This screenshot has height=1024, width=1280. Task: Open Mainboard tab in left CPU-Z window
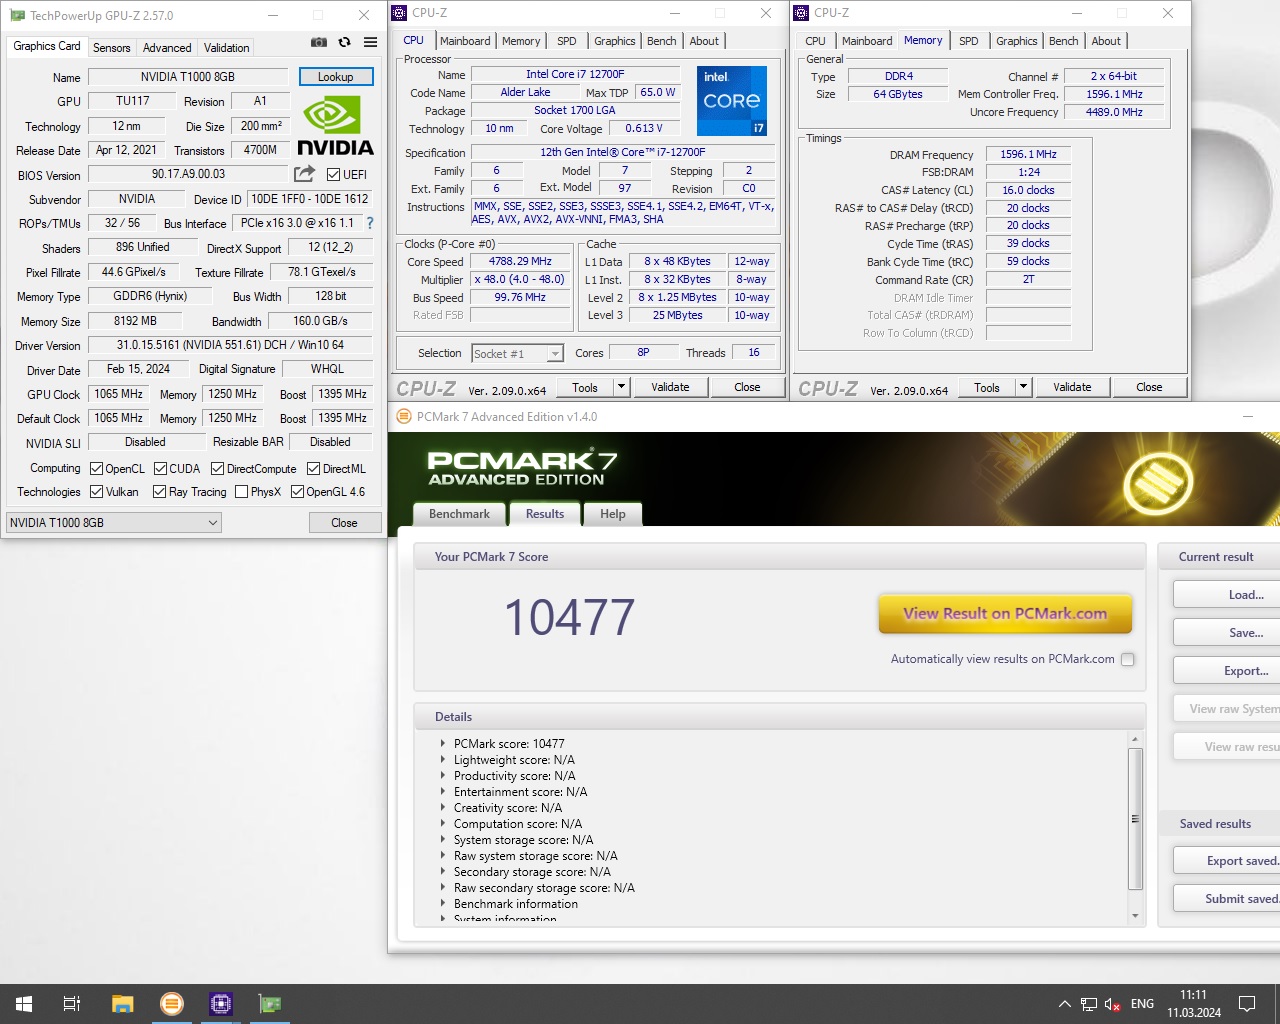465,41
